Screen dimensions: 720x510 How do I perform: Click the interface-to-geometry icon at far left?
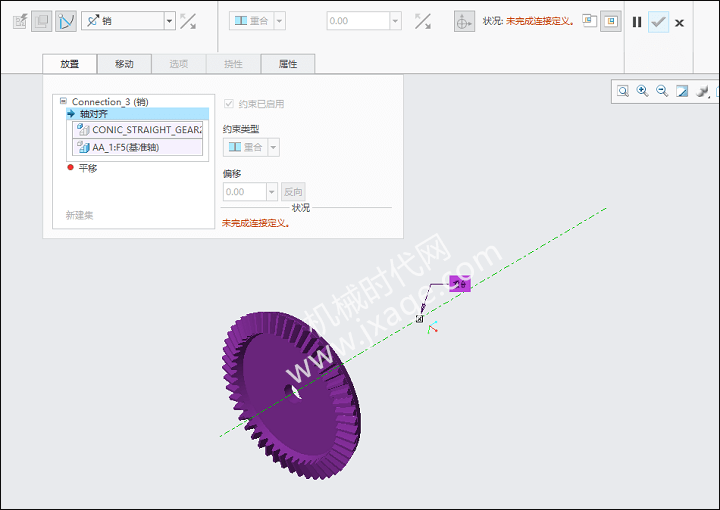[19, 21]
